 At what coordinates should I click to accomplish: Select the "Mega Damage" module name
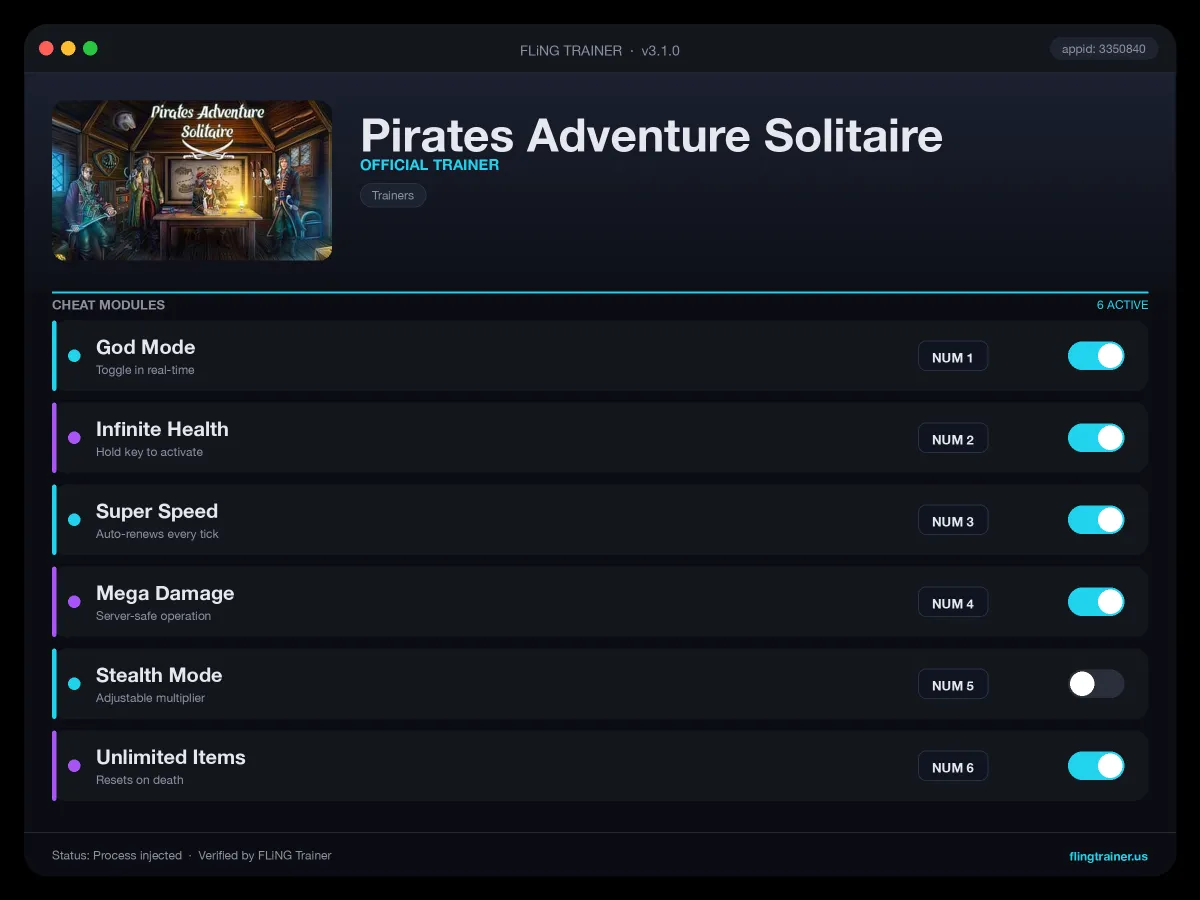click(x=165, y=593)
